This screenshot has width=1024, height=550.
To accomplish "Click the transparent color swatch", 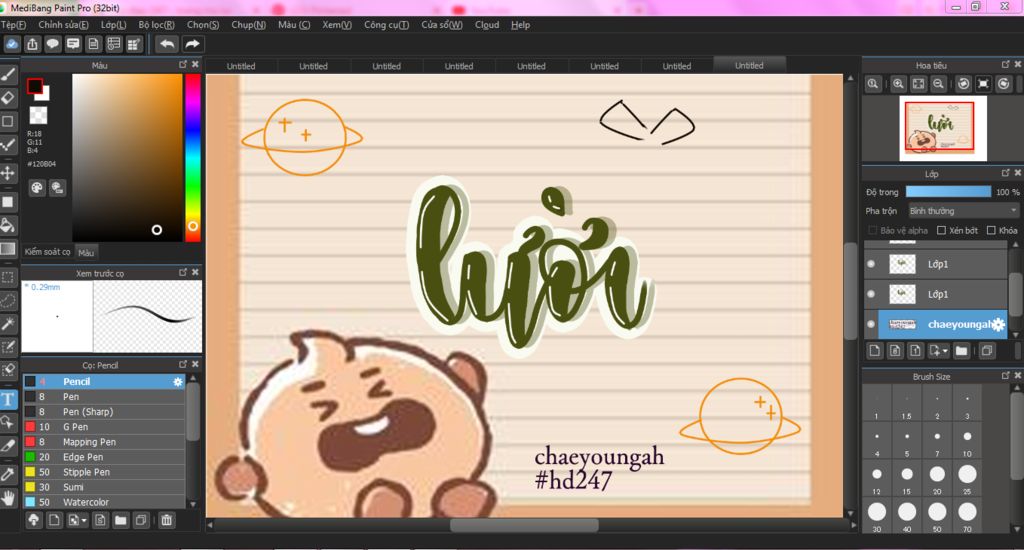I will pyautogui.click(x=39, y=116).
